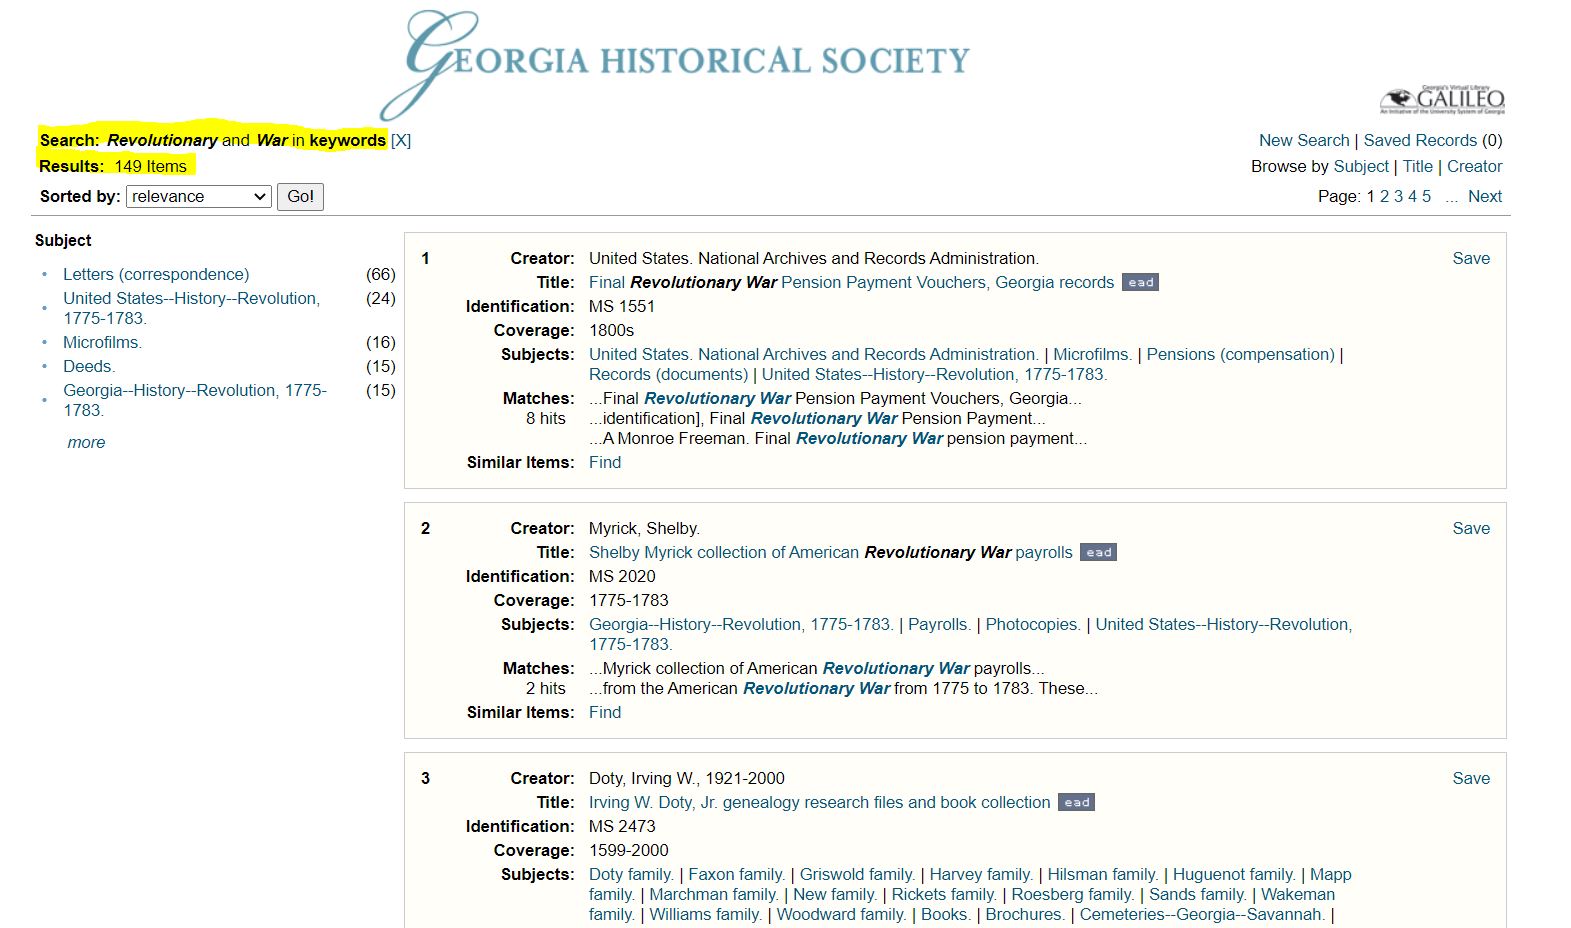The height and width of the screenshot is (928, 1571).
Task: Open Hilsman family. subject
Action: tap(1102, 874)
